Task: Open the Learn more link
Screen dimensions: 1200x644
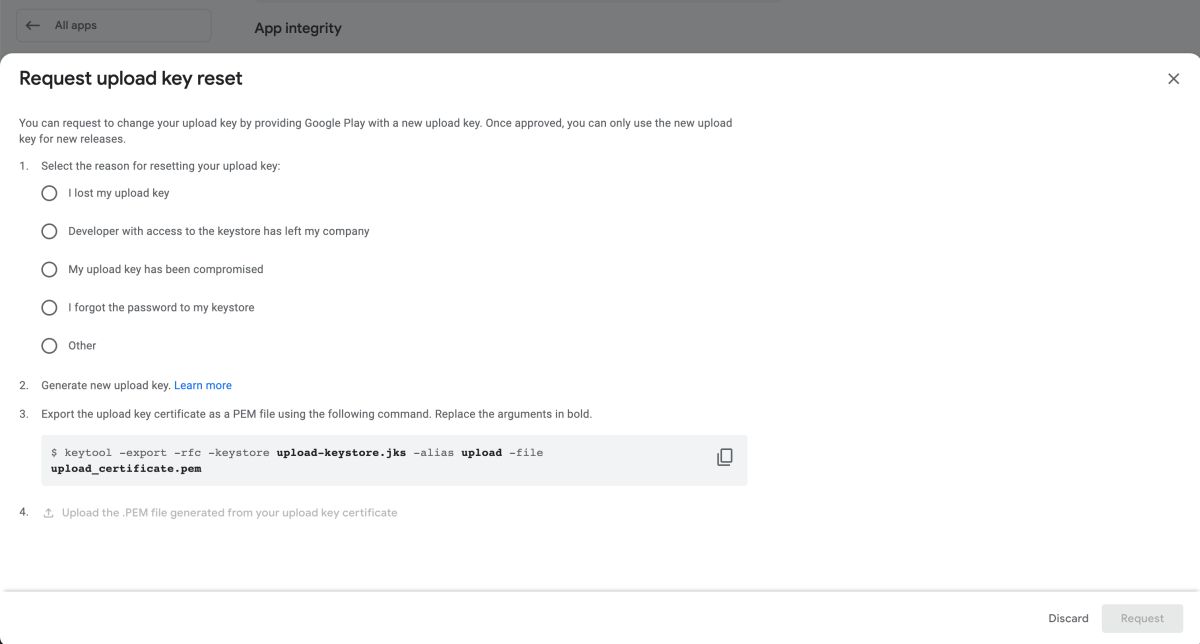Action: (203, 385)
